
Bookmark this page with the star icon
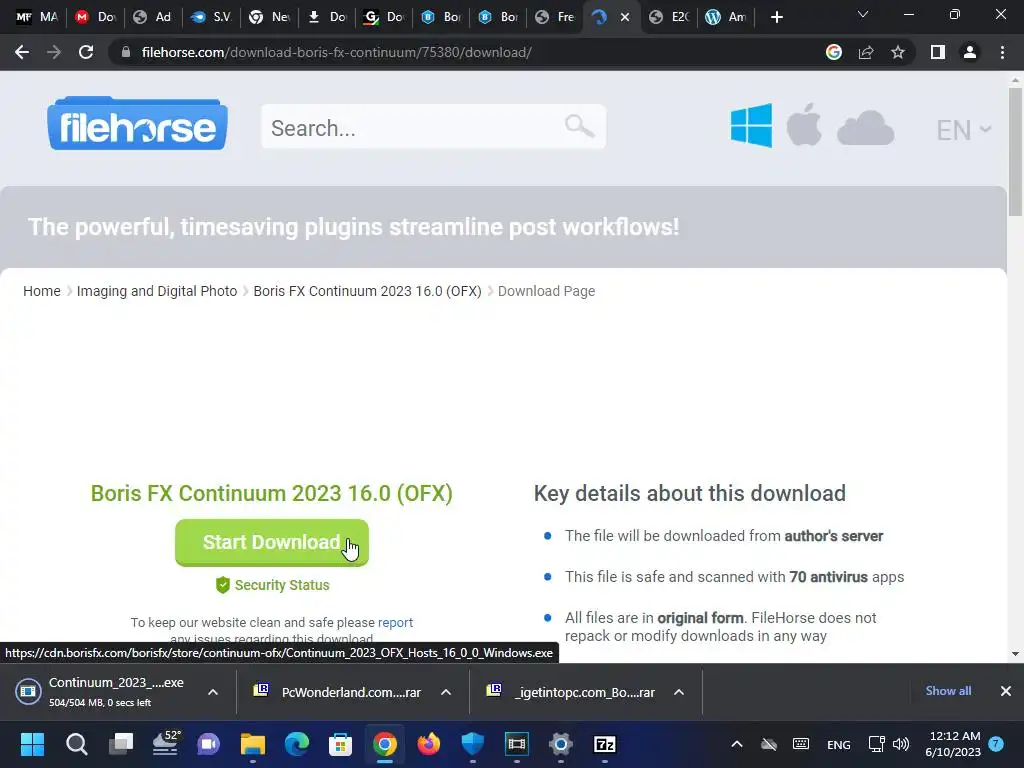coord(898,52)
